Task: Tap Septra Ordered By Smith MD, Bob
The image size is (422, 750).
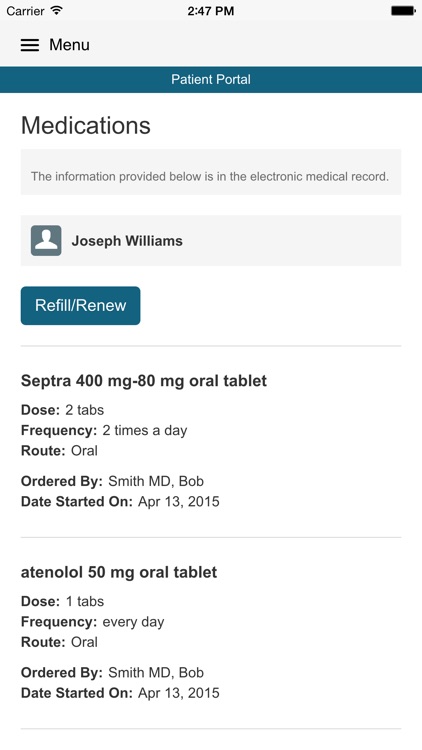Action: pos(112,481)
